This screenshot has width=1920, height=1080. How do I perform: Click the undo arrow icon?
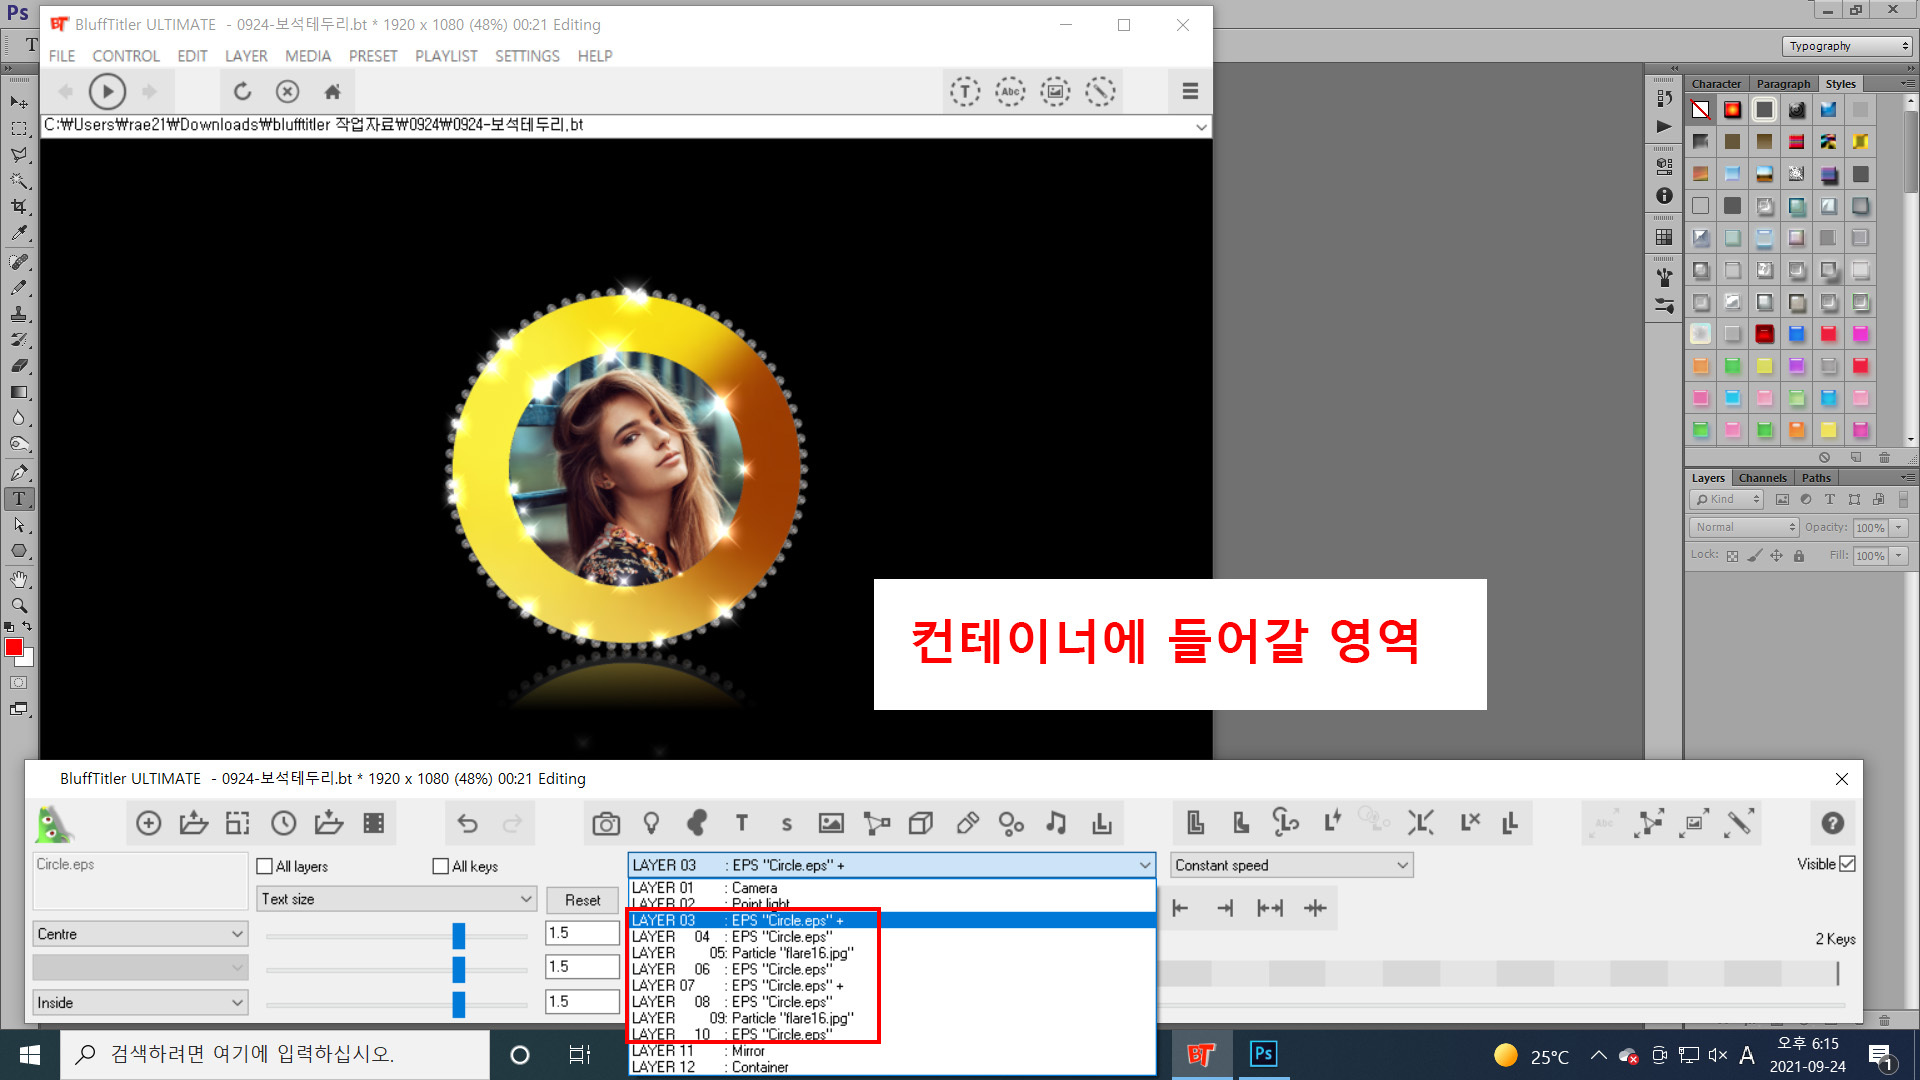click(467, 823)
